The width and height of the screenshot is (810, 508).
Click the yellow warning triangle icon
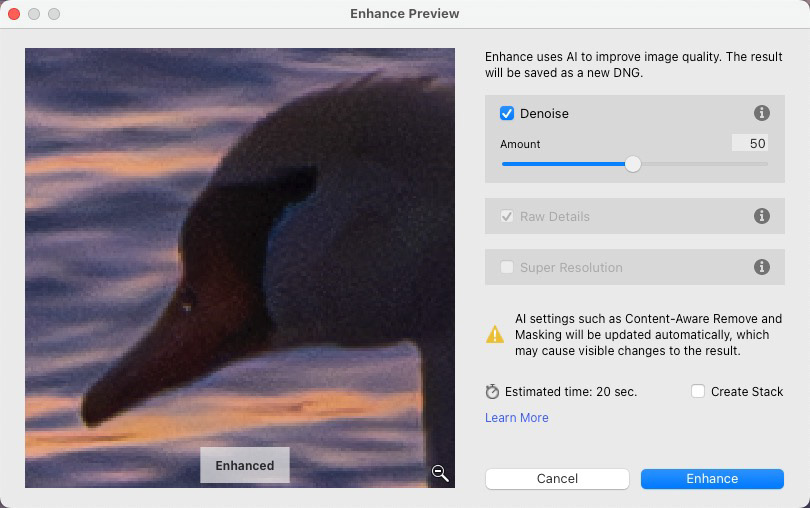pyautogui.click(x=495, y=334)
